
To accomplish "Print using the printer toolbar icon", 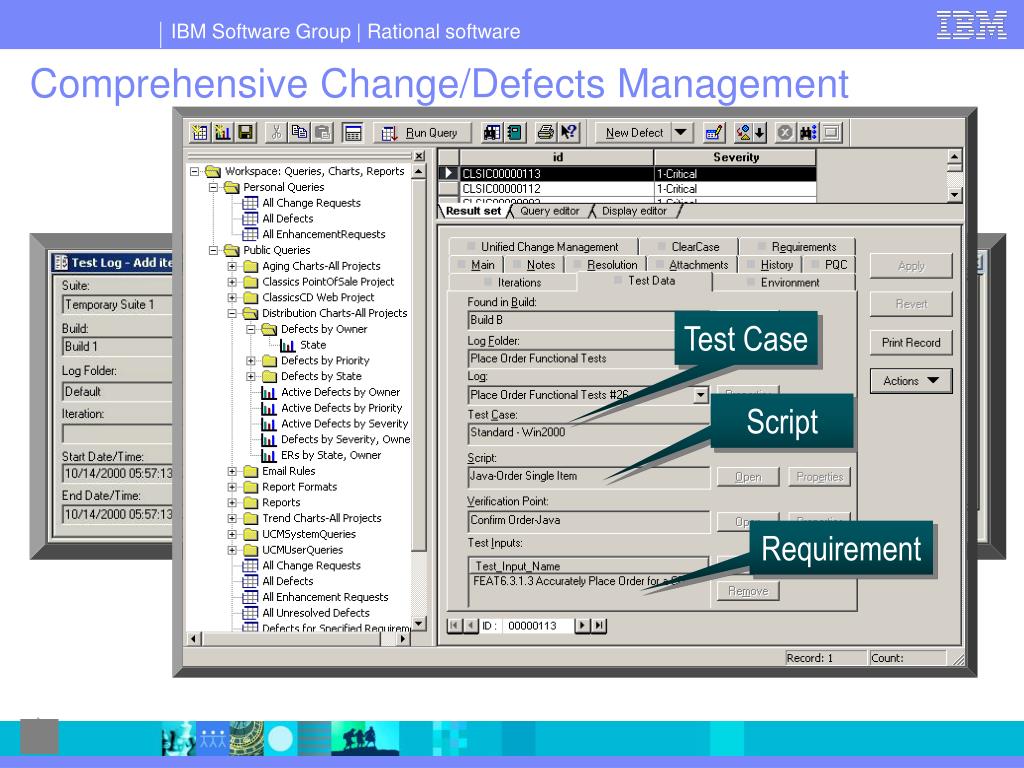I will pos(545,133).
